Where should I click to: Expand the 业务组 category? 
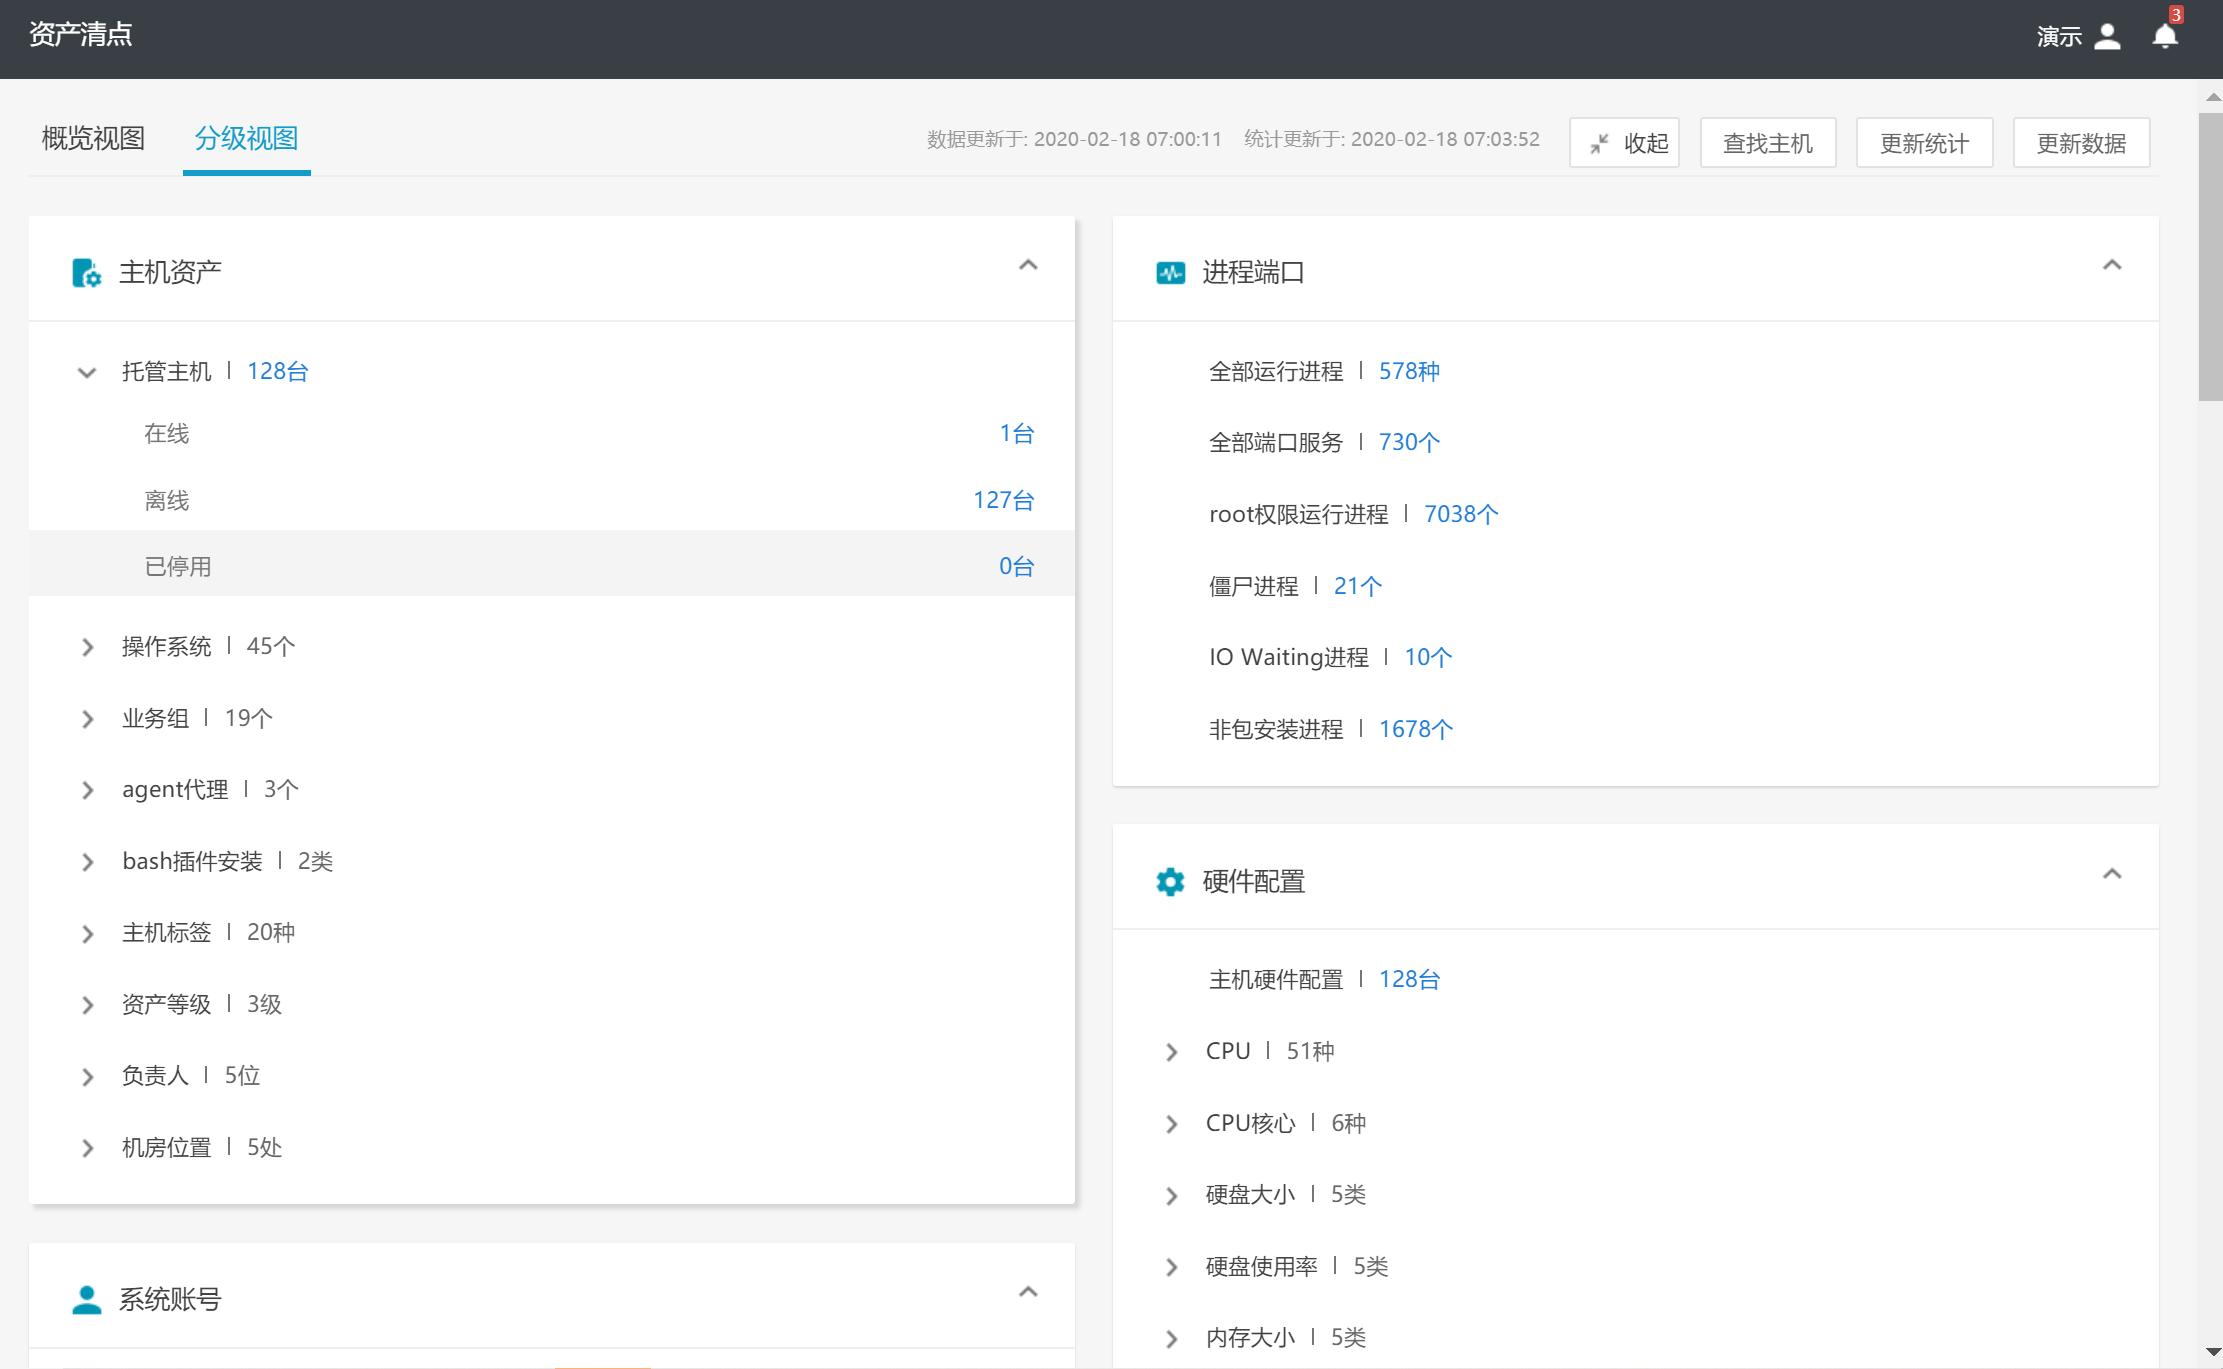coord(87,719)
